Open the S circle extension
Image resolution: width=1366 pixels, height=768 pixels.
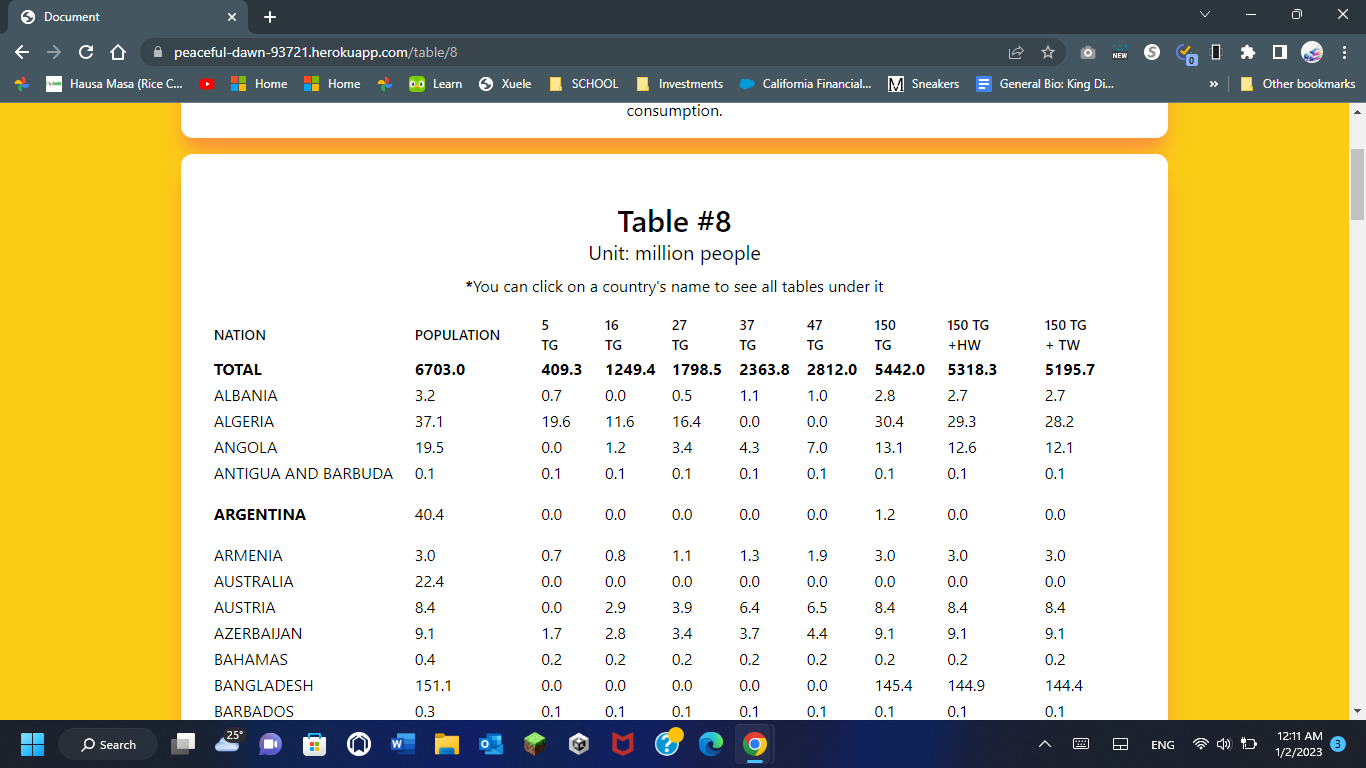pos(1152,52)
